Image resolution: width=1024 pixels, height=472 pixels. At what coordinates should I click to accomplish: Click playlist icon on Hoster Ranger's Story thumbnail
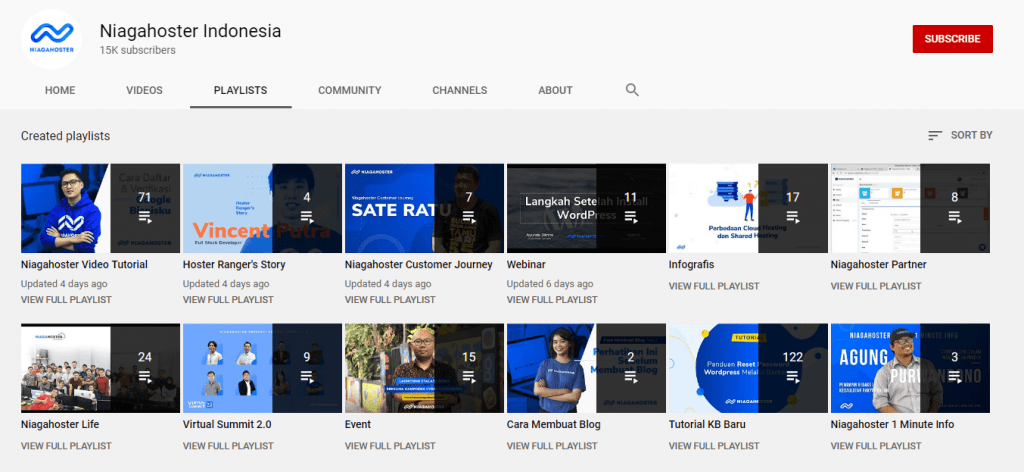point(307,217)
